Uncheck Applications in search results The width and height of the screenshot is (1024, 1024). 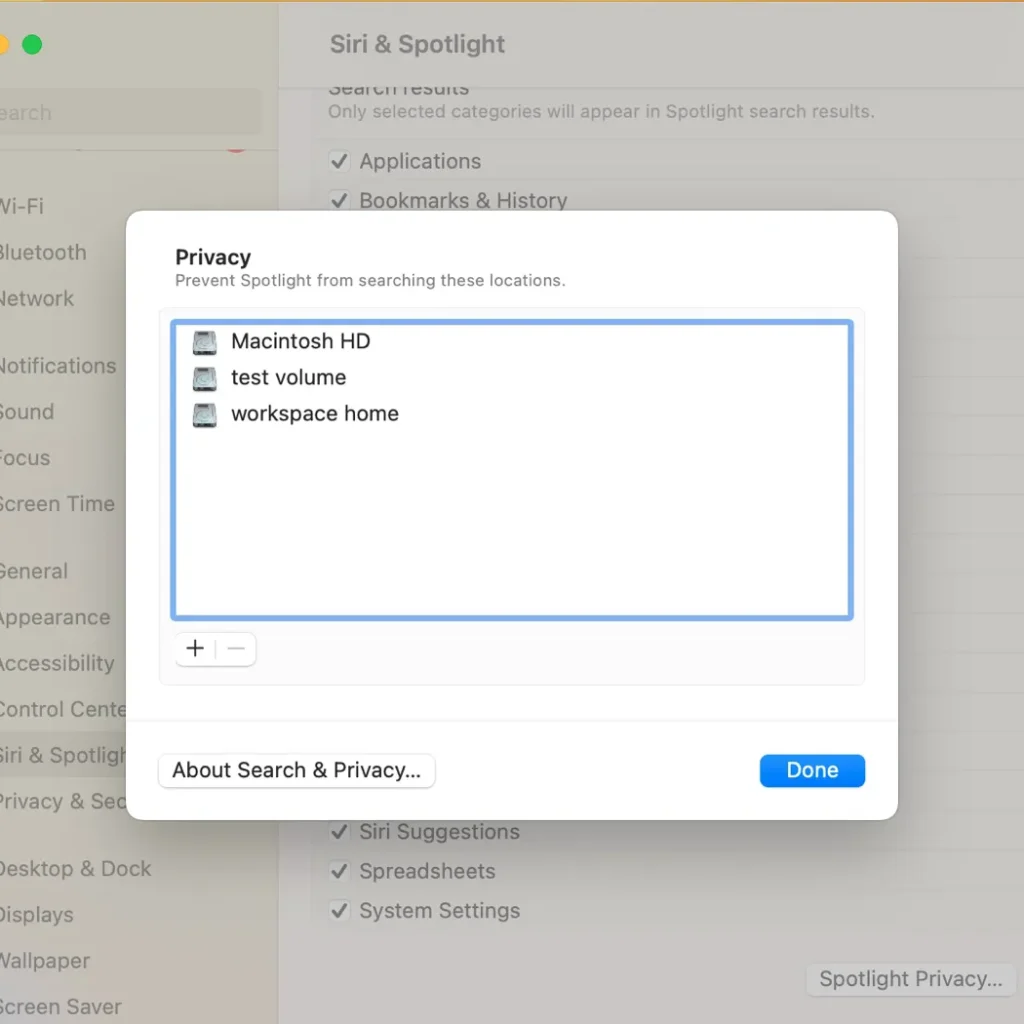coord(339,161)
